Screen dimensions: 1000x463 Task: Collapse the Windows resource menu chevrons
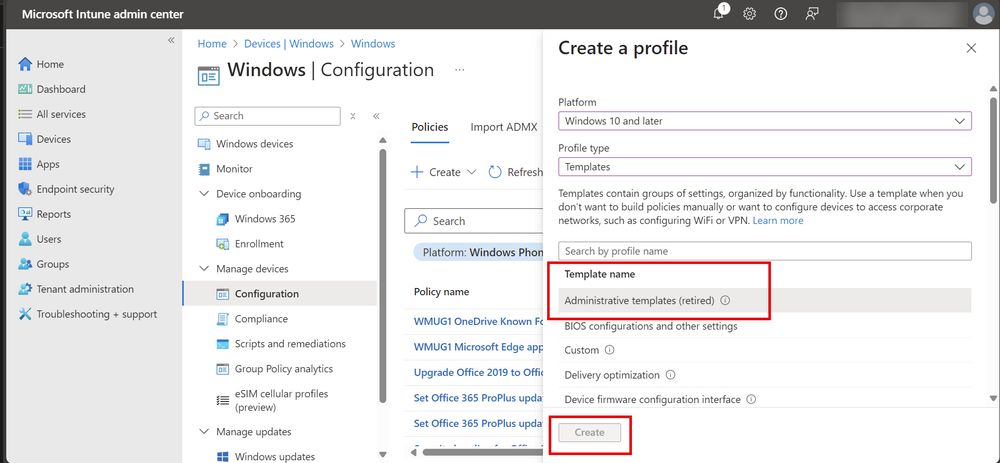tap(376, 116)
